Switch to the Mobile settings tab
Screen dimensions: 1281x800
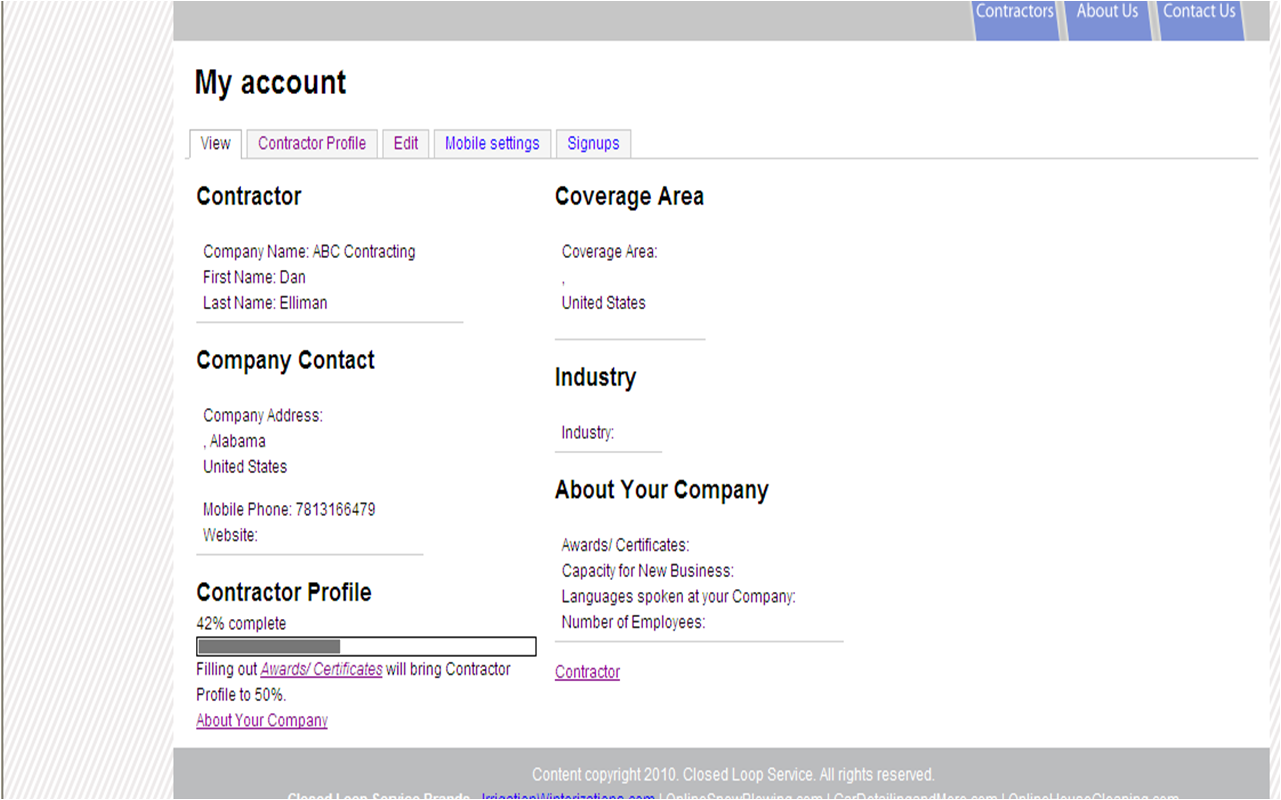click(492, 143)
